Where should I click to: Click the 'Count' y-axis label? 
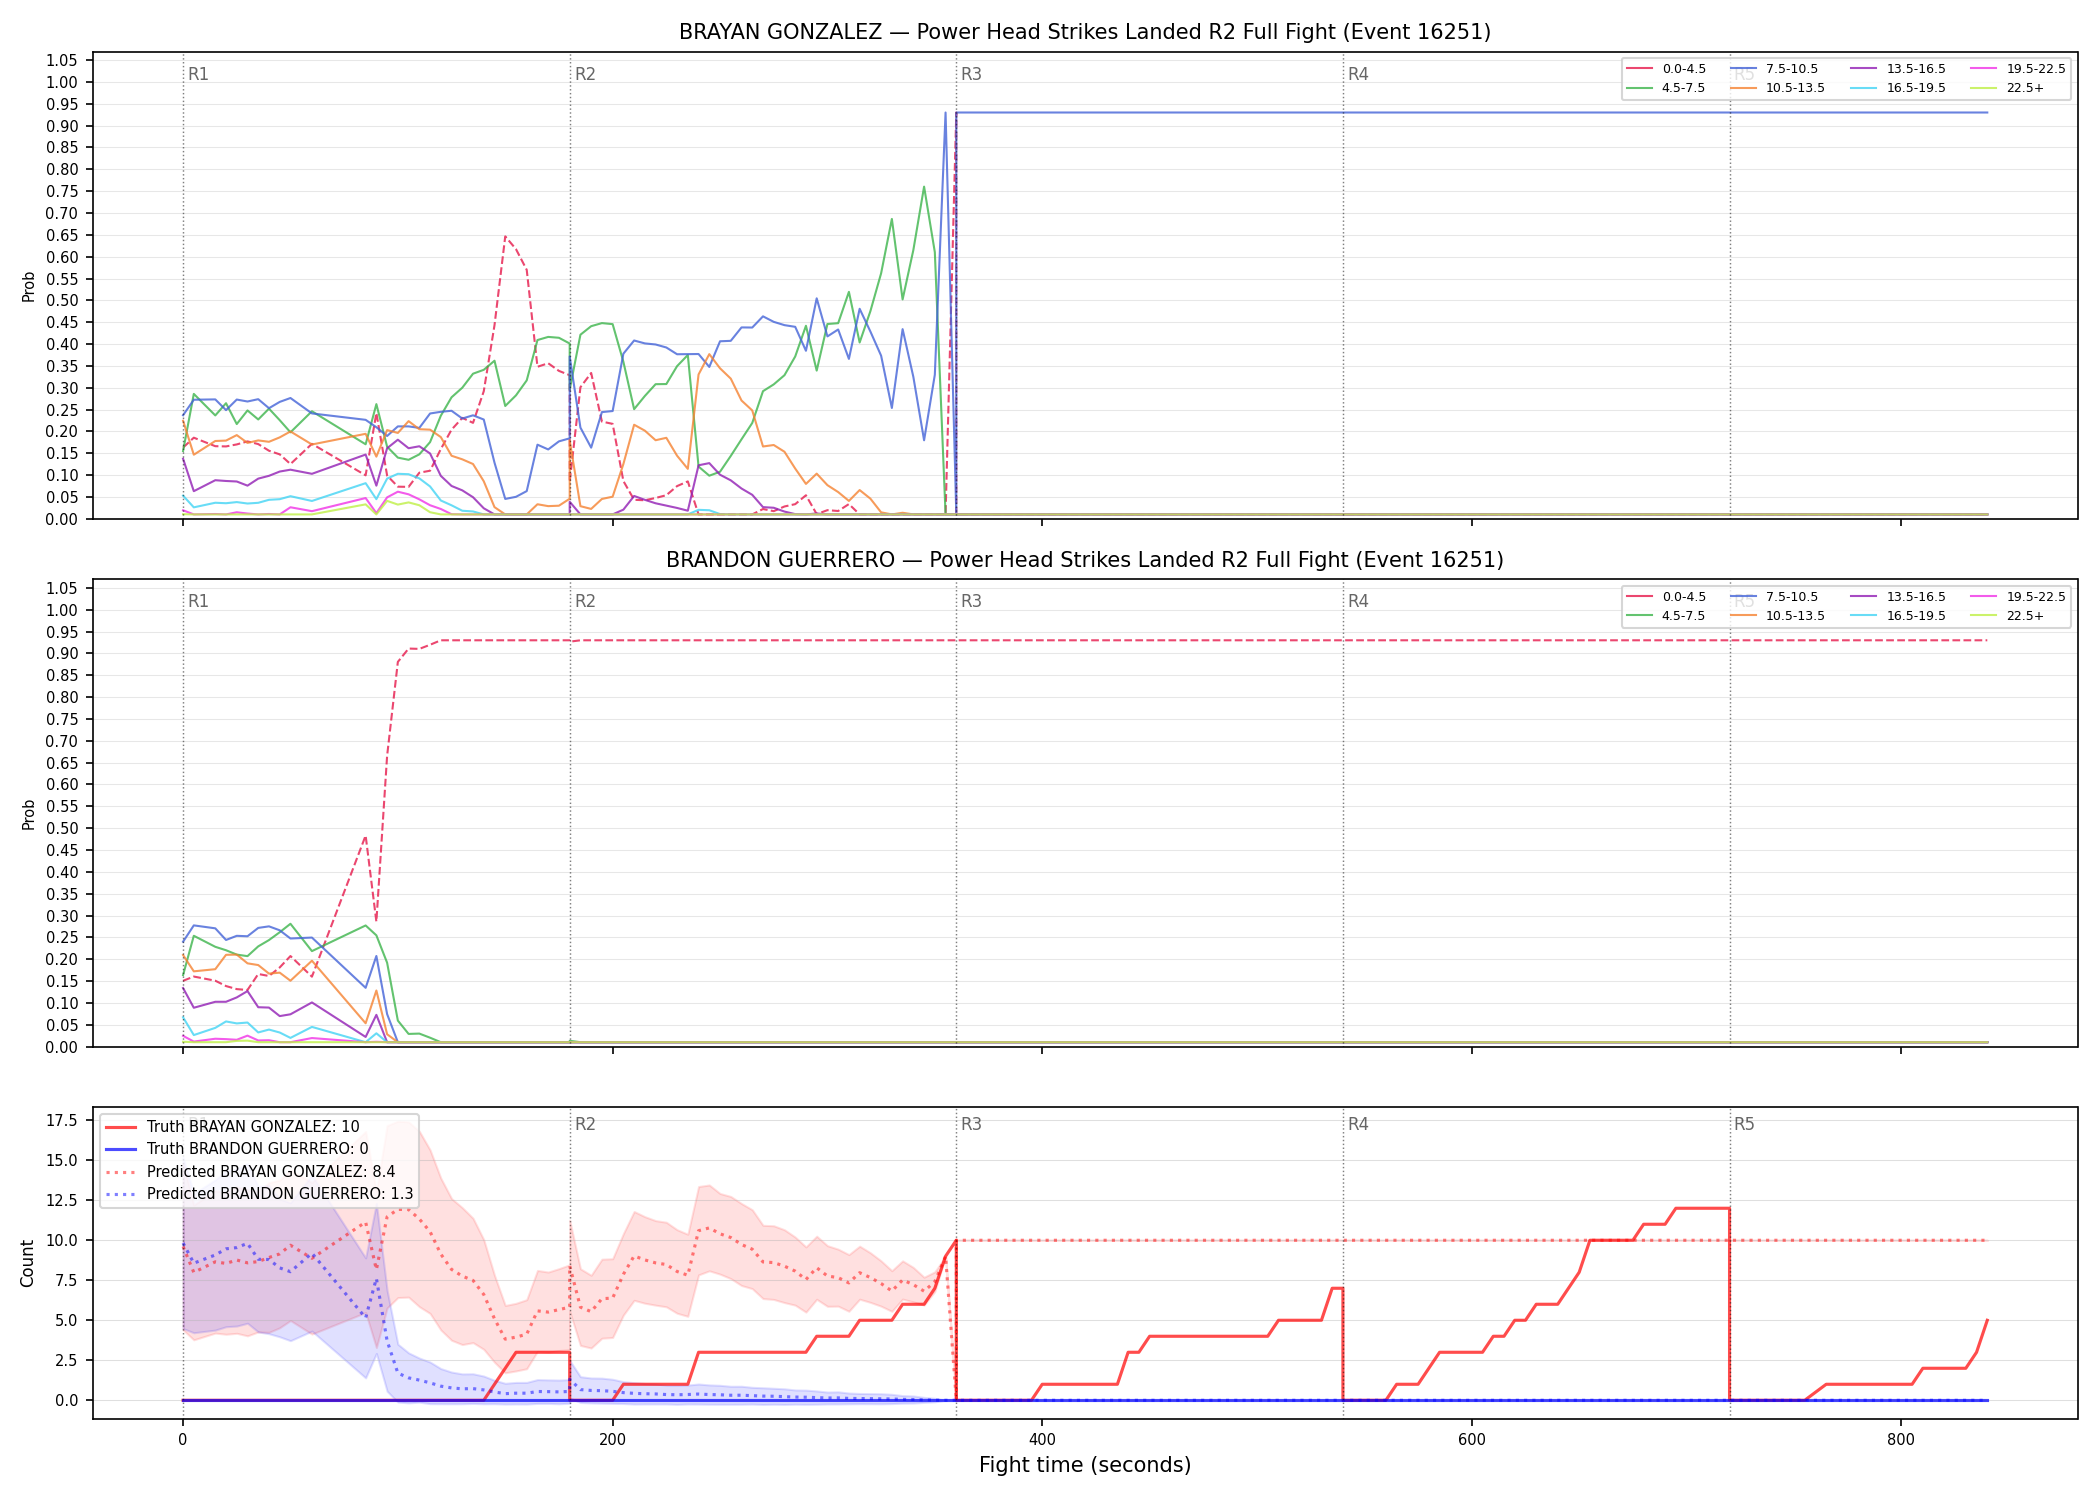(27, 1263)
